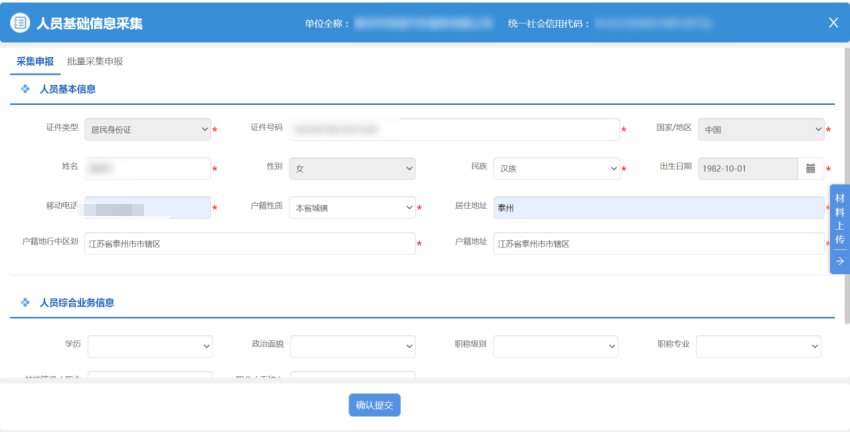Expand the 政治面貌 dropdown
850x433 pixels.
352,346
